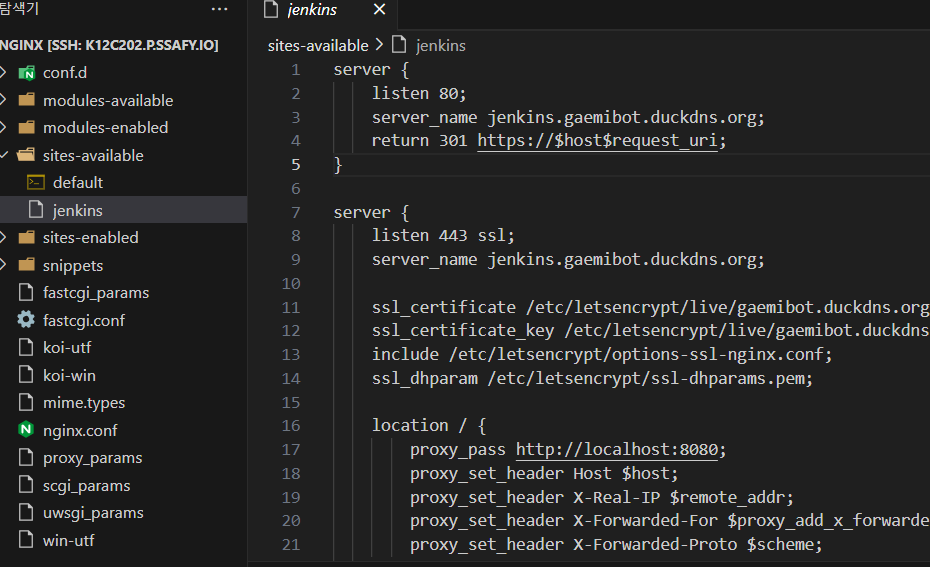The height and width of the screenshot is (567, 930).
Task: Open the sites-enabled folder
Action: click(x=90, y=237)
